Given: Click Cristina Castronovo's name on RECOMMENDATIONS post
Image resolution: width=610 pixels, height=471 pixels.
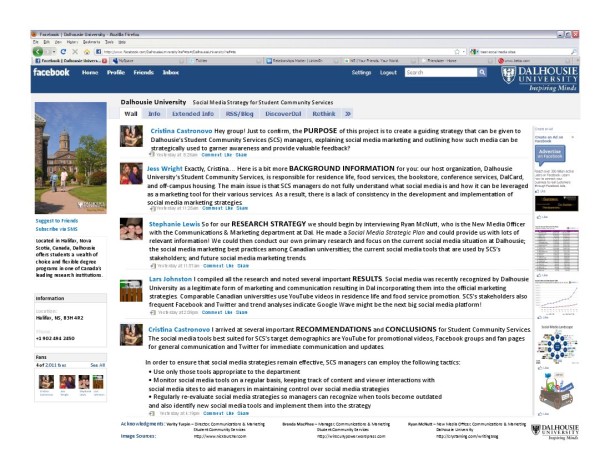Looking at the screenshot, I should point(179,329).
